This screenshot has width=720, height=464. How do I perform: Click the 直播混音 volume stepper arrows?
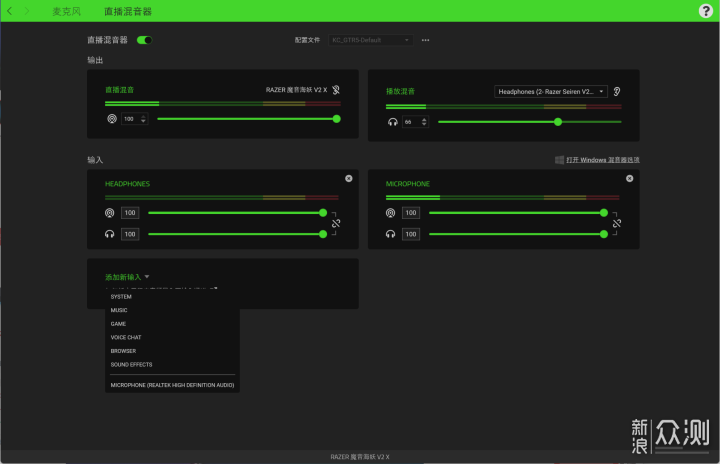143,119
